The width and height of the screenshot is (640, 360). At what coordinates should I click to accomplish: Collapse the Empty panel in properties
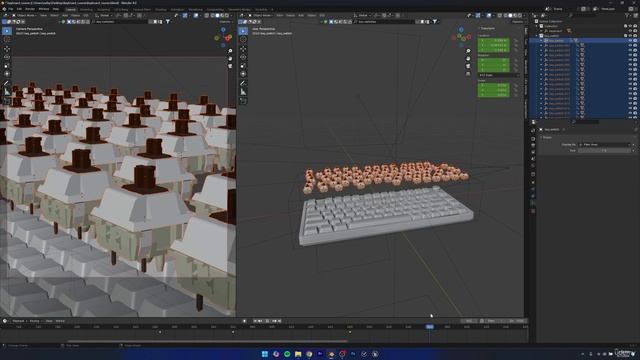547,138
